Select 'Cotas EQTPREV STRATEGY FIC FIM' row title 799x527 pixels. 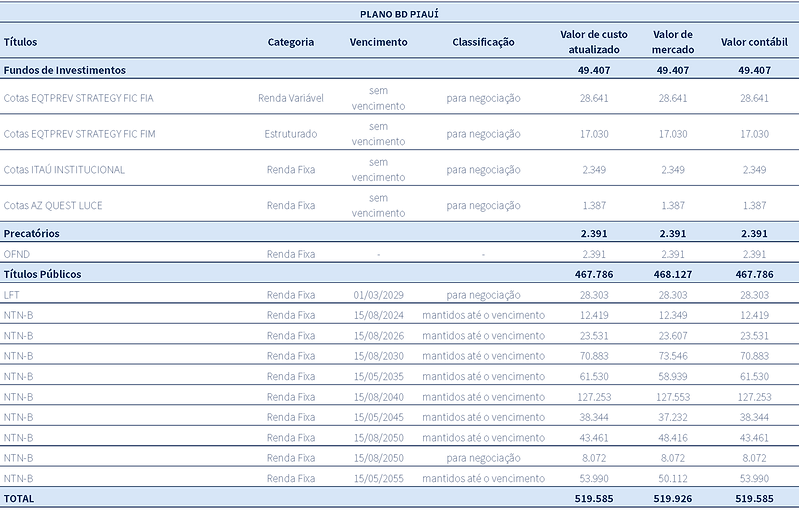(79, 134)
